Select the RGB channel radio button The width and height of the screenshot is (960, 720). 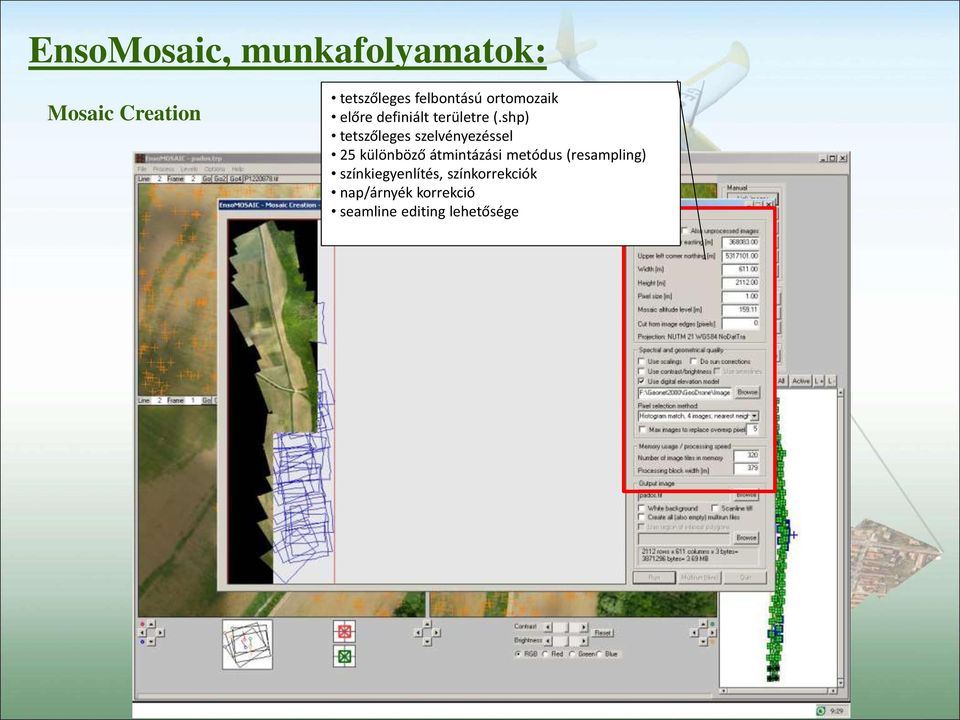pyautogui.click(x=518, y=654)
